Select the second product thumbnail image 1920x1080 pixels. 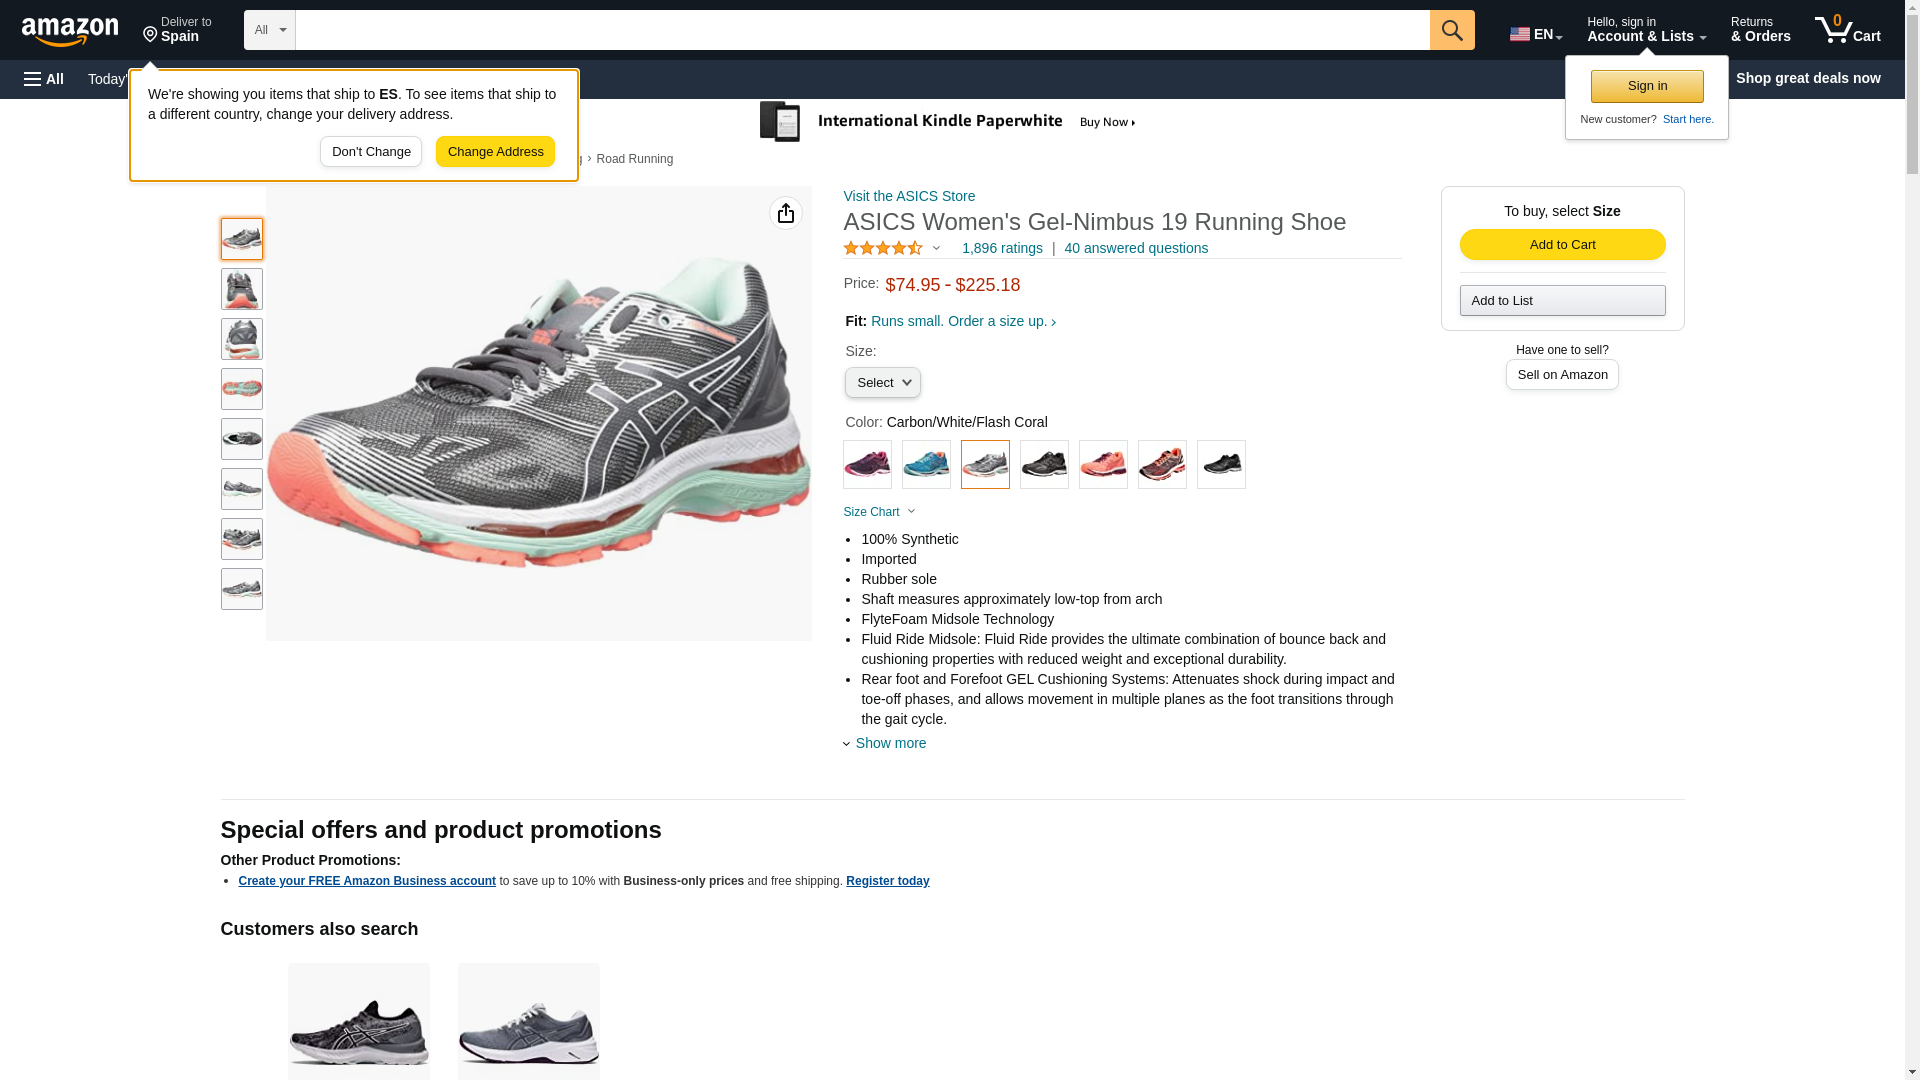[241, 289]
